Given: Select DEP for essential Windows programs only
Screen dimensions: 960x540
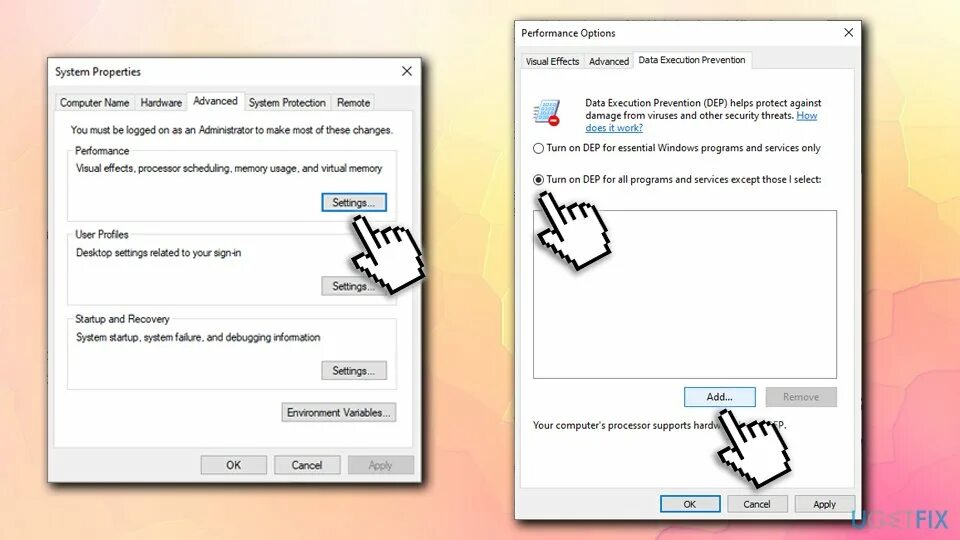Looking at the screenshot, I should click(x=677, y=148).
